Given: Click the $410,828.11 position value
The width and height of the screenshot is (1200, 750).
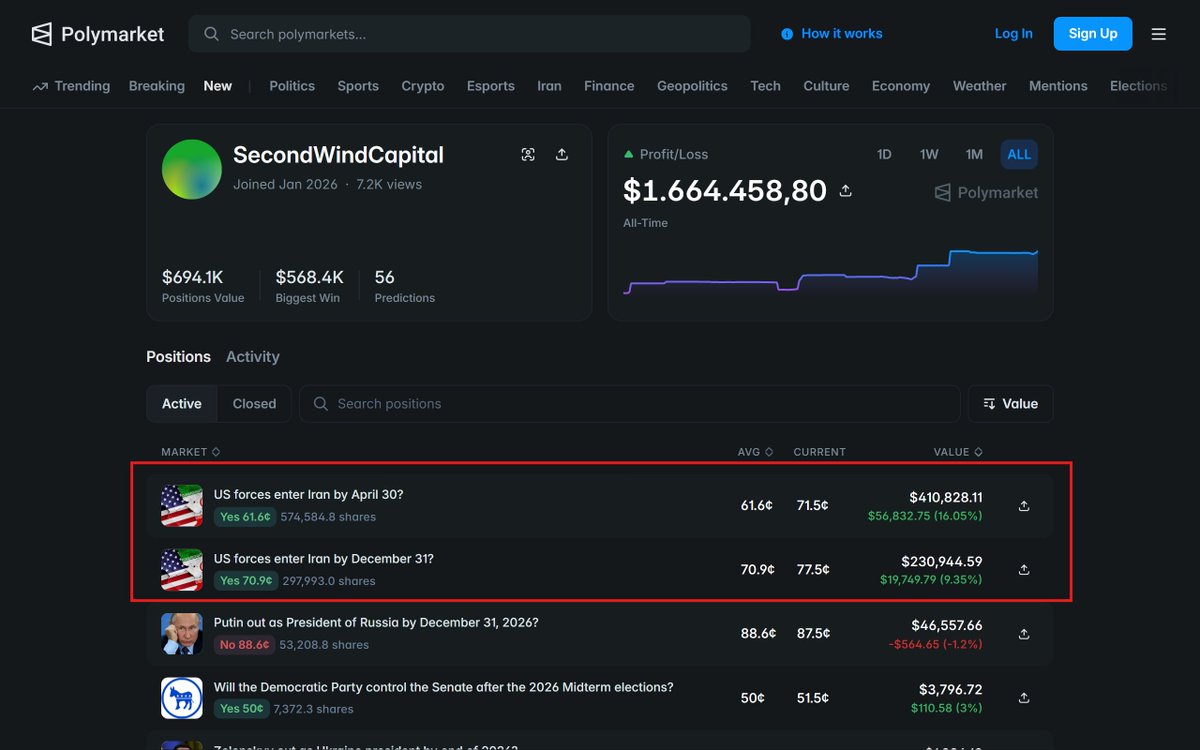Looking at the screenshot, I should (x=946, y=497).
